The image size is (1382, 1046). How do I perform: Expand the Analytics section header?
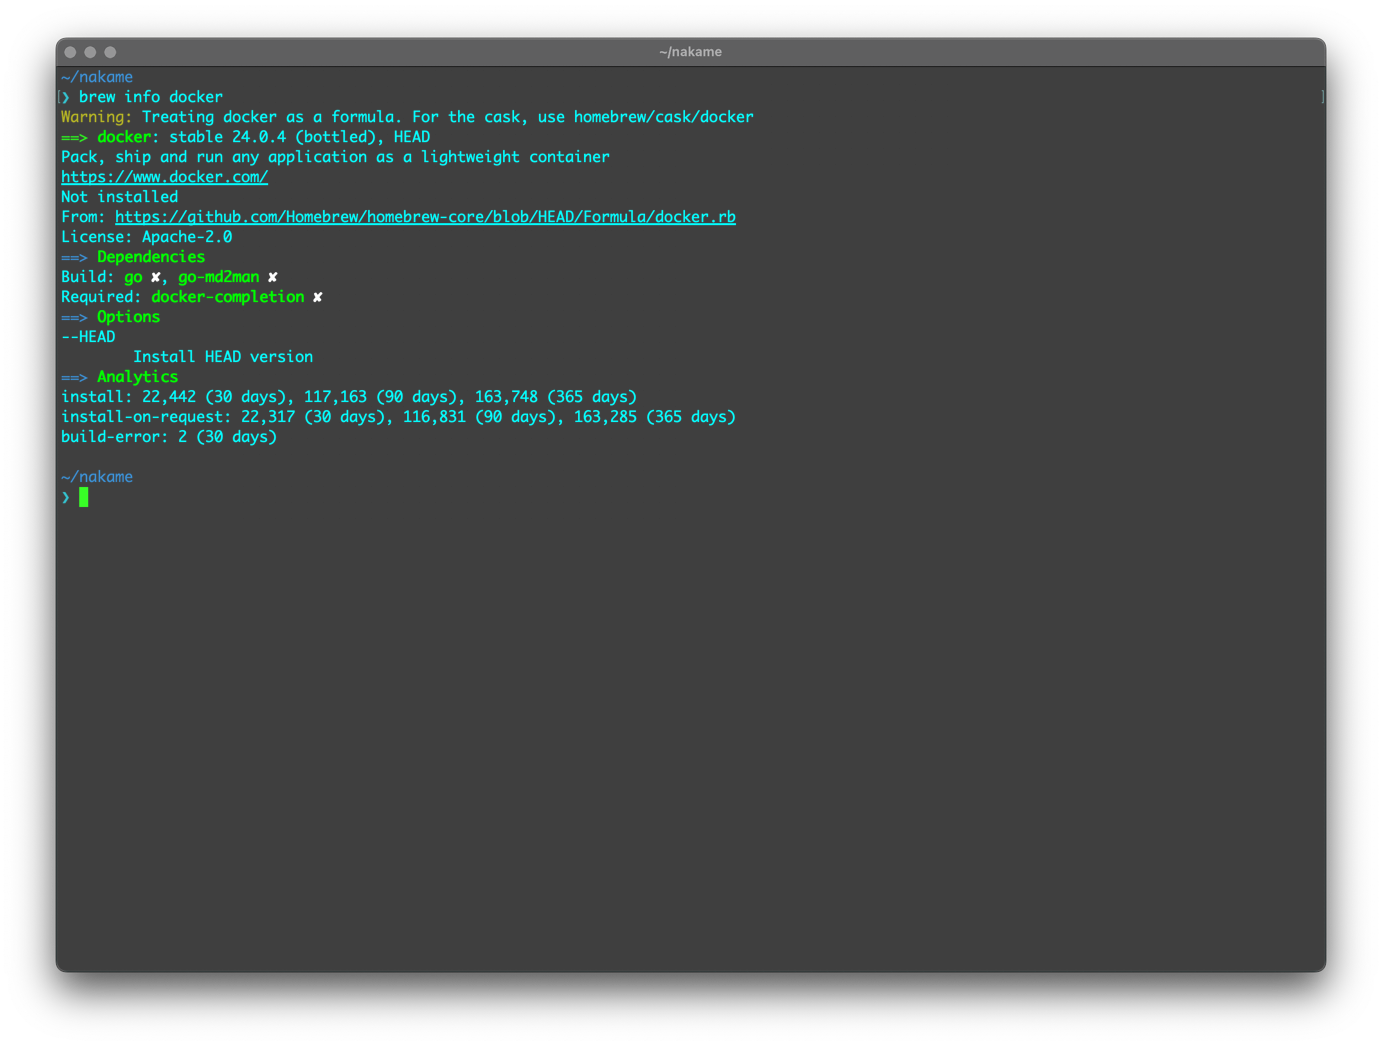pos(137,377)
